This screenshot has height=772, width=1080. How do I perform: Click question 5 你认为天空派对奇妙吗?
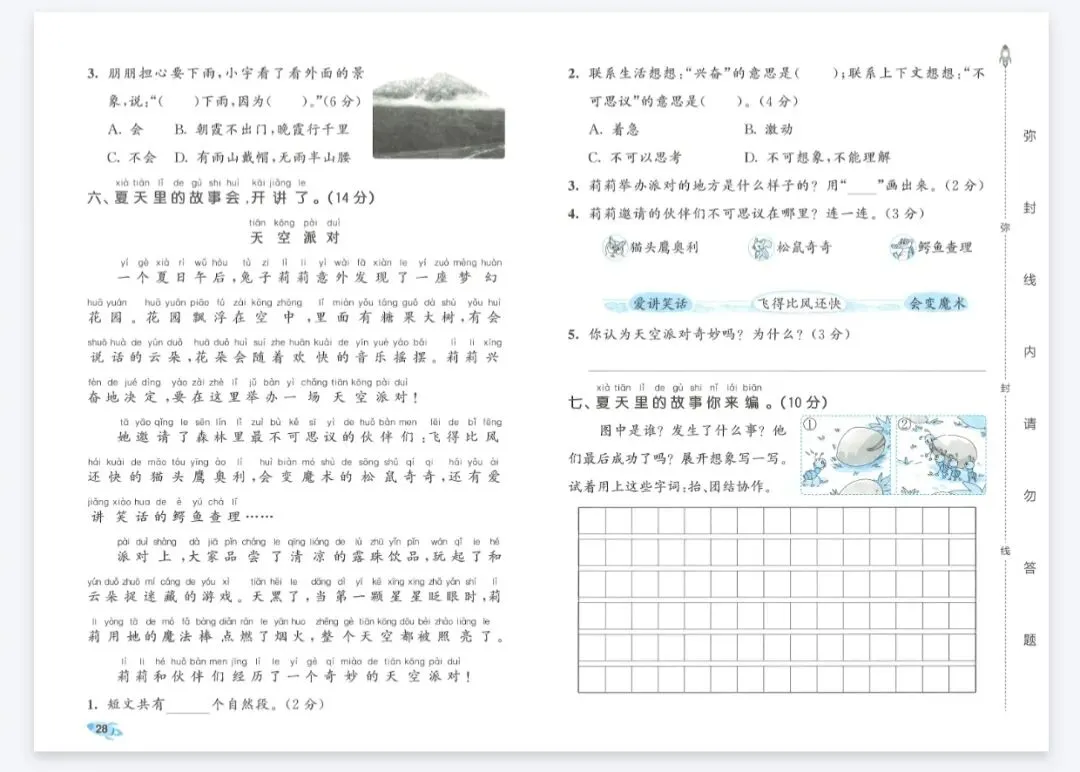(709, 335)
